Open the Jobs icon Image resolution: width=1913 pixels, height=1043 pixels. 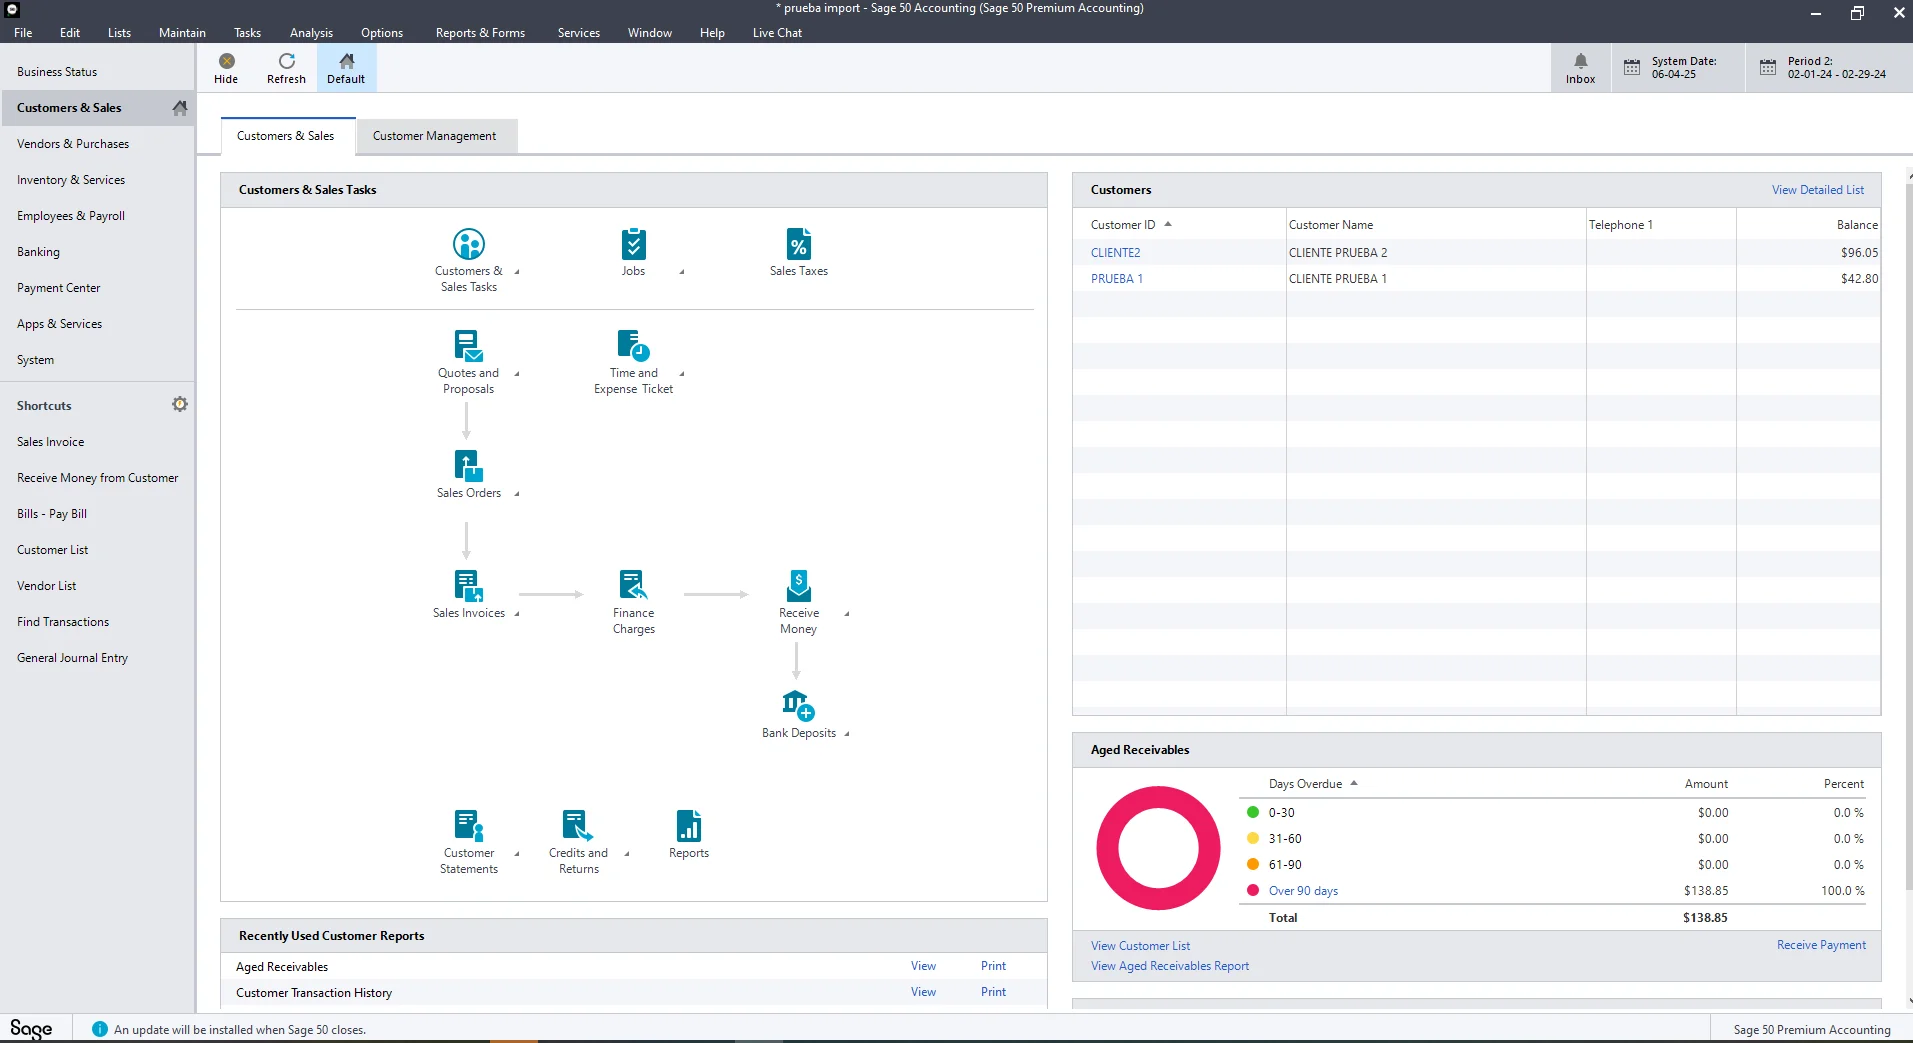pyautogui.click(x=633, y=244)
